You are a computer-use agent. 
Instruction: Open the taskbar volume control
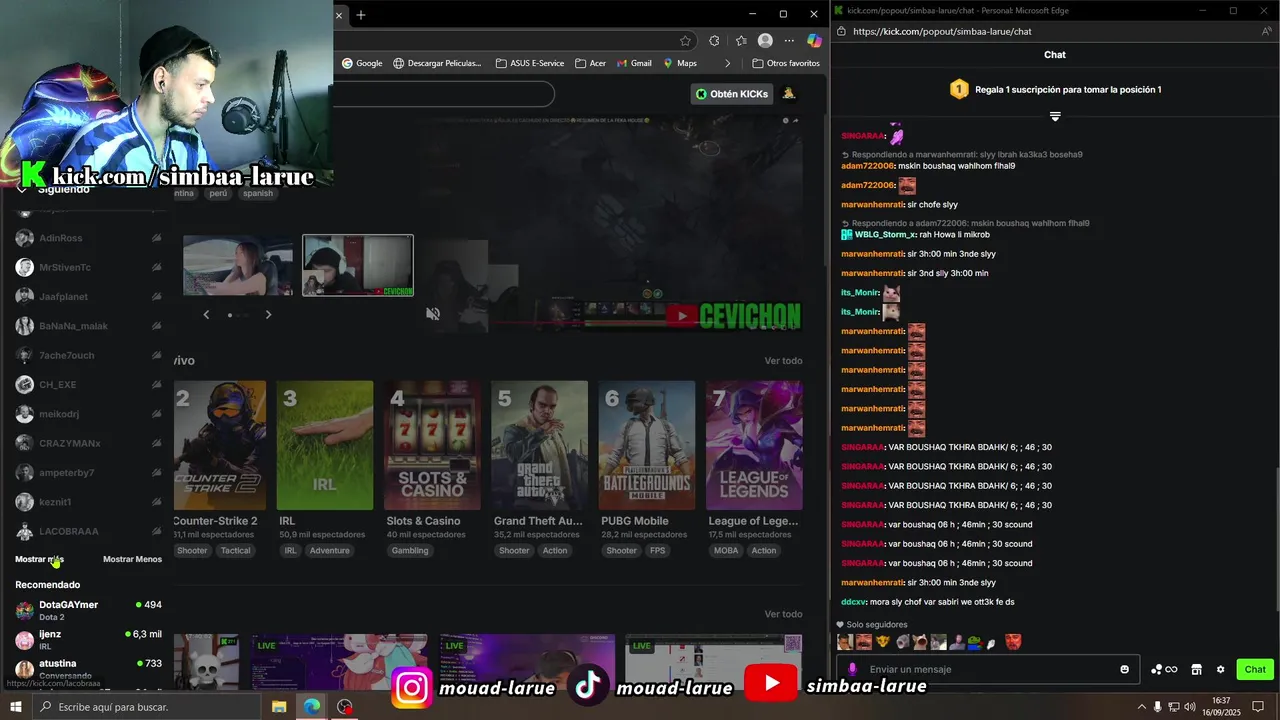[x=1192, y=707]
